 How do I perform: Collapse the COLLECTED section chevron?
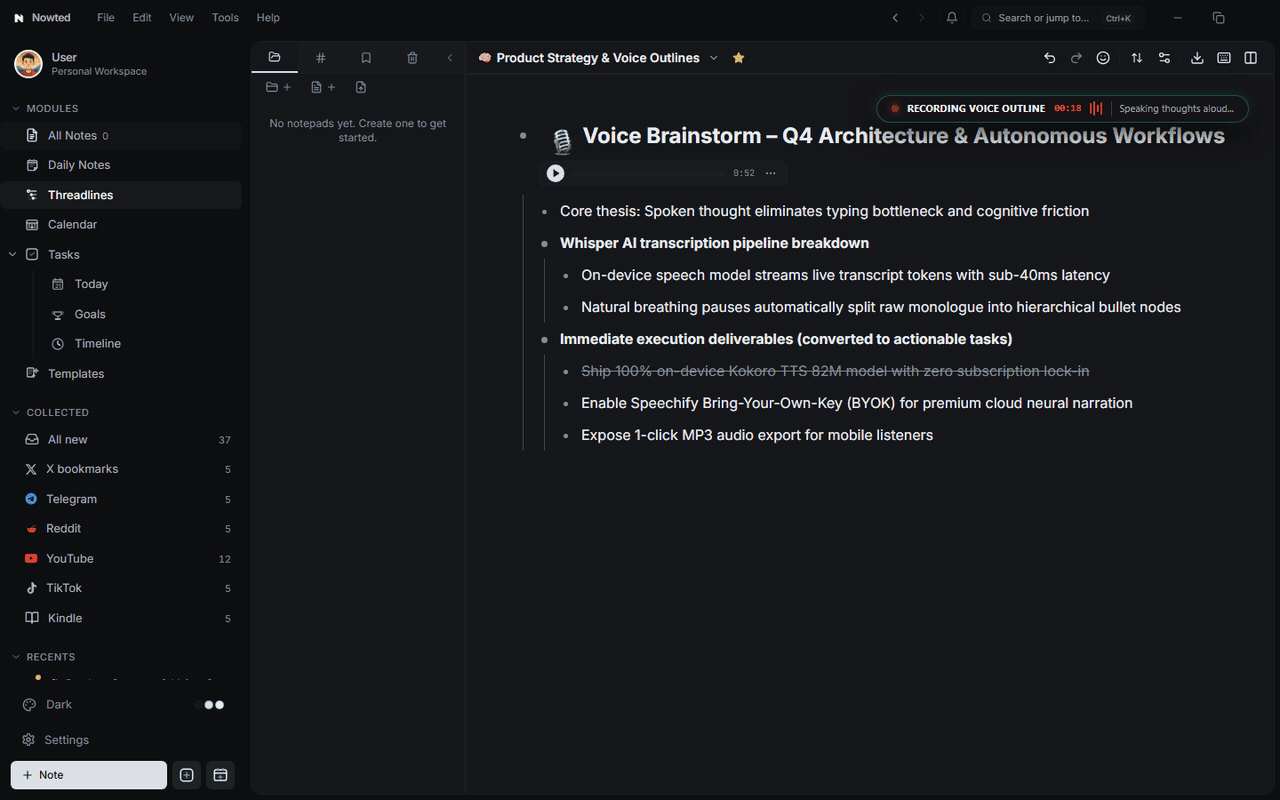click(15, 412)
